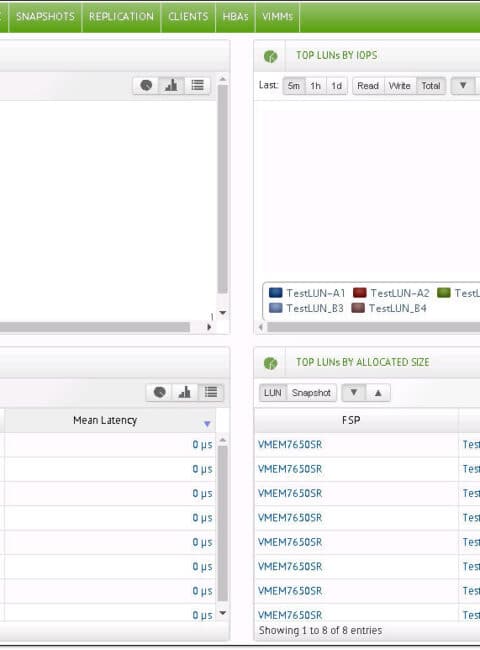Set Last interval to 5m
The image size is (480, 650).
click(293, 86)
